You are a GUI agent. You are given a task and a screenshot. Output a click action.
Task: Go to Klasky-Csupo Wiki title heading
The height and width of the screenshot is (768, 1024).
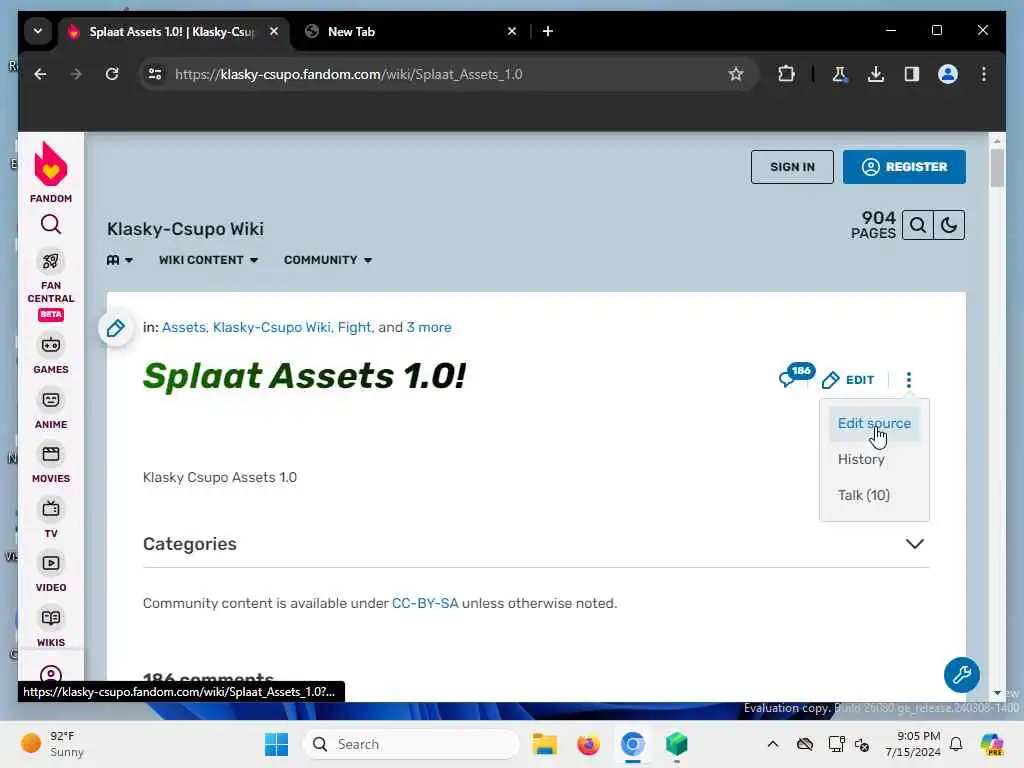[185, 229]
